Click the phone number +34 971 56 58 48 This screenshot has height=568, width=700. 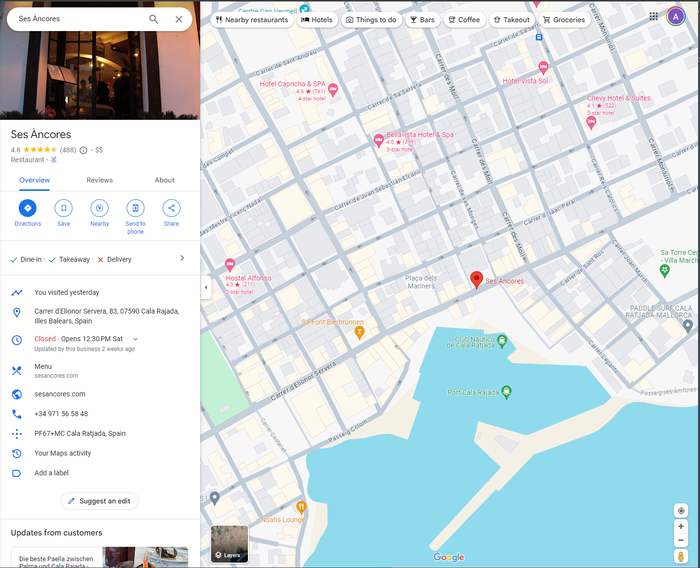coord(61,413)
